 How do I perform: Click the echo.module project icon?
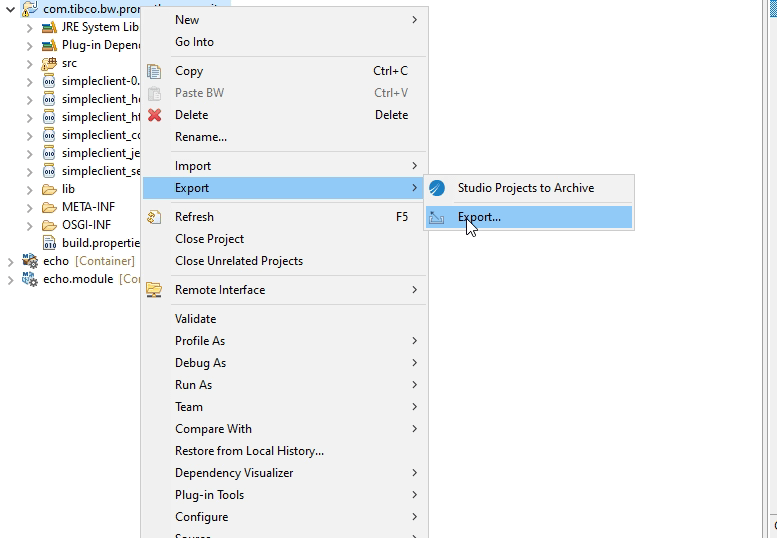click(x=30, y=279)
